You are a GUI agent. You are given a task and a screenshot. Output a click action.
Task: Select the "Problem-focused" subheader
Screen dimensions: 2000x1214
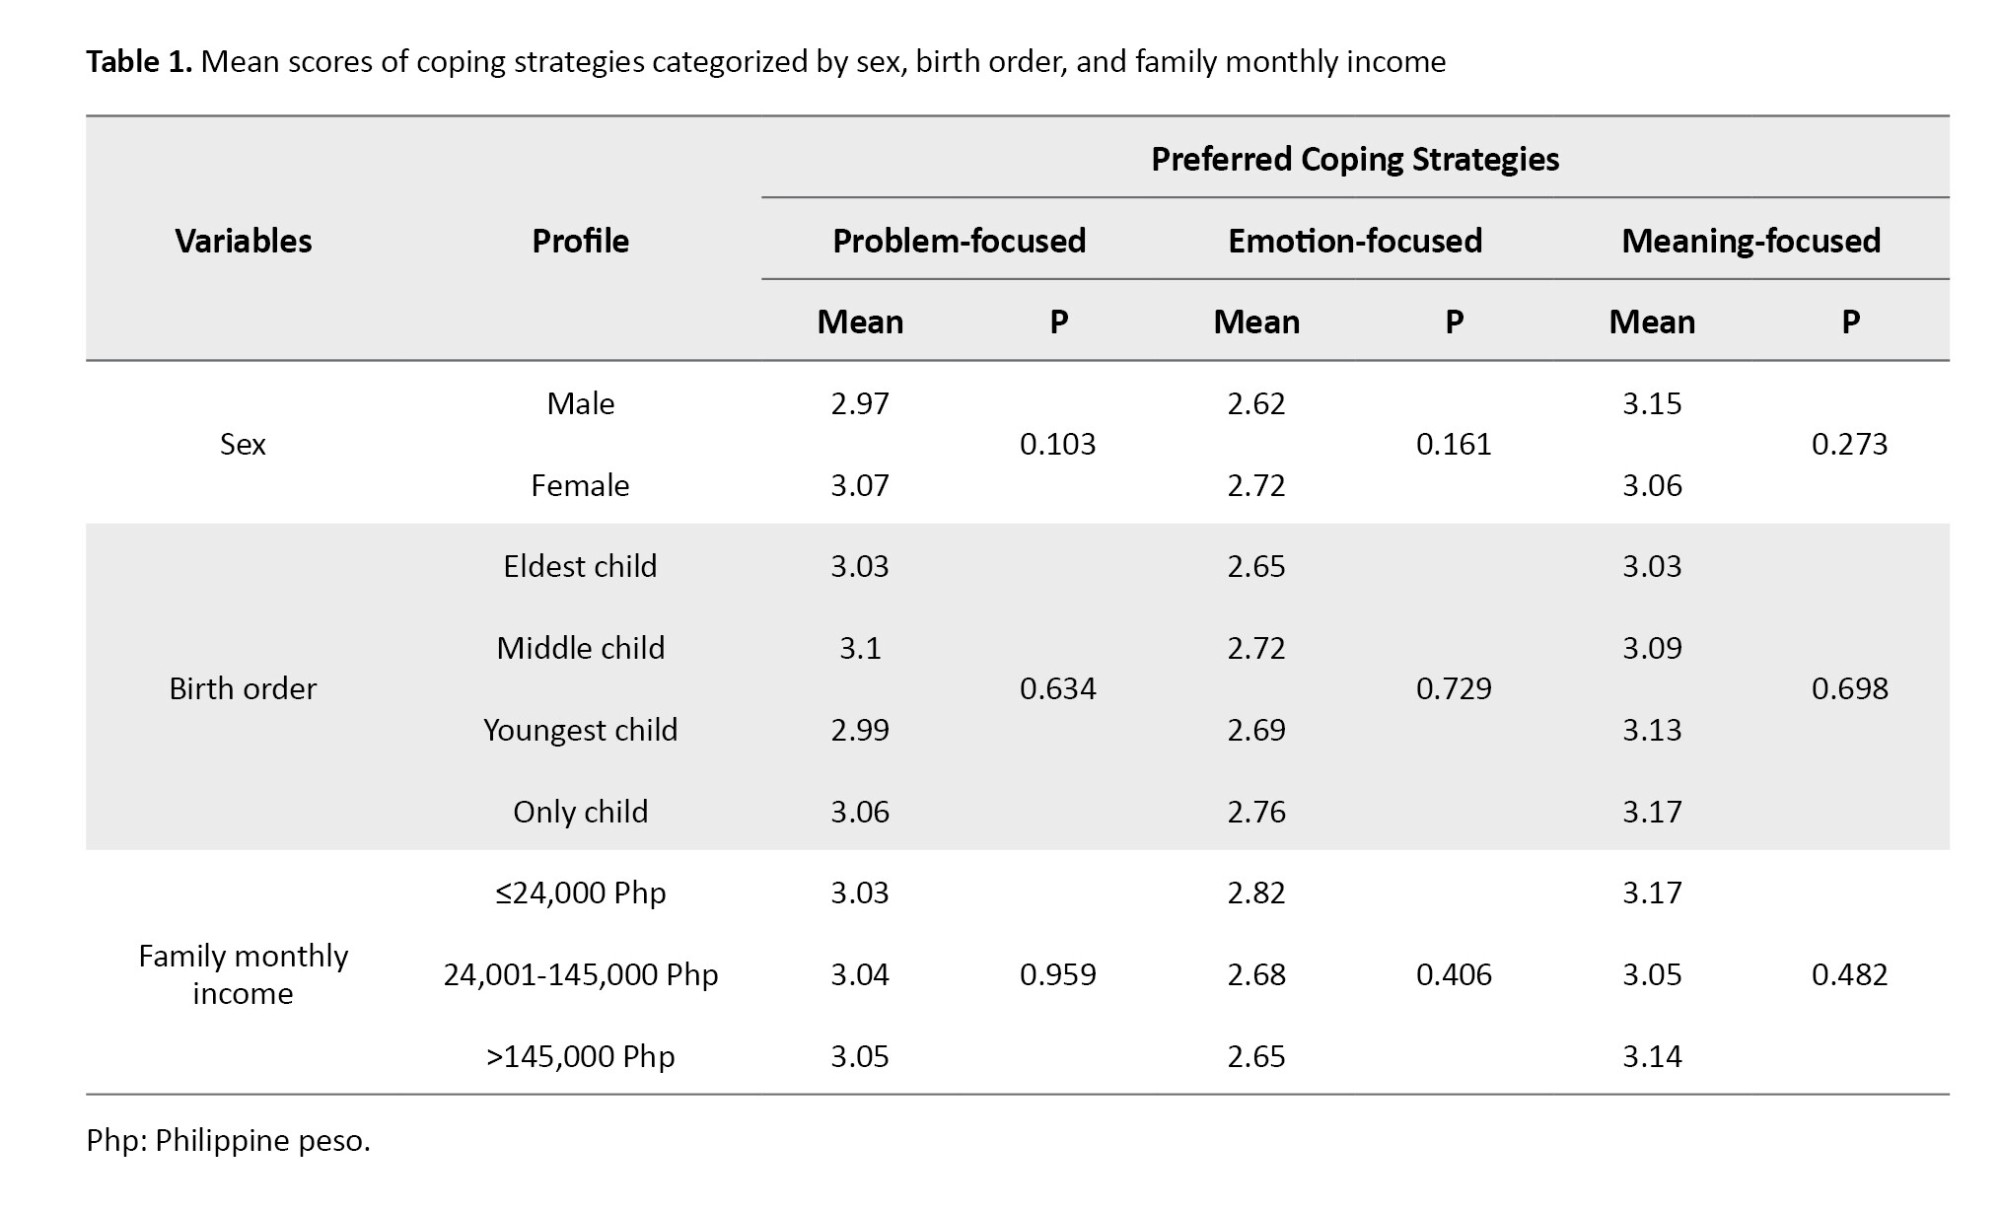958,241
